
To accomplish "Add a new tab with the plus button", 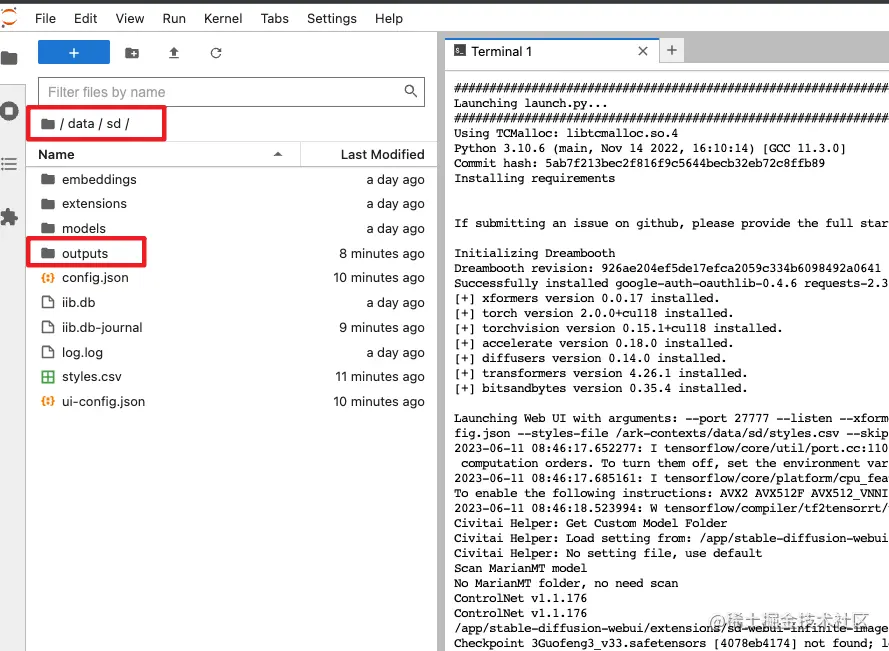I will click(x=672, y=50).
